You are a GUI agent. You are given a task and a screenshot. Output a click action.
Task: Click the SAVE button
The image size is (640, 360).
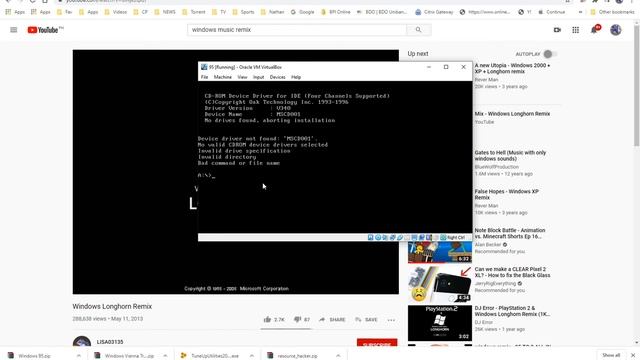tap(366, 320)
